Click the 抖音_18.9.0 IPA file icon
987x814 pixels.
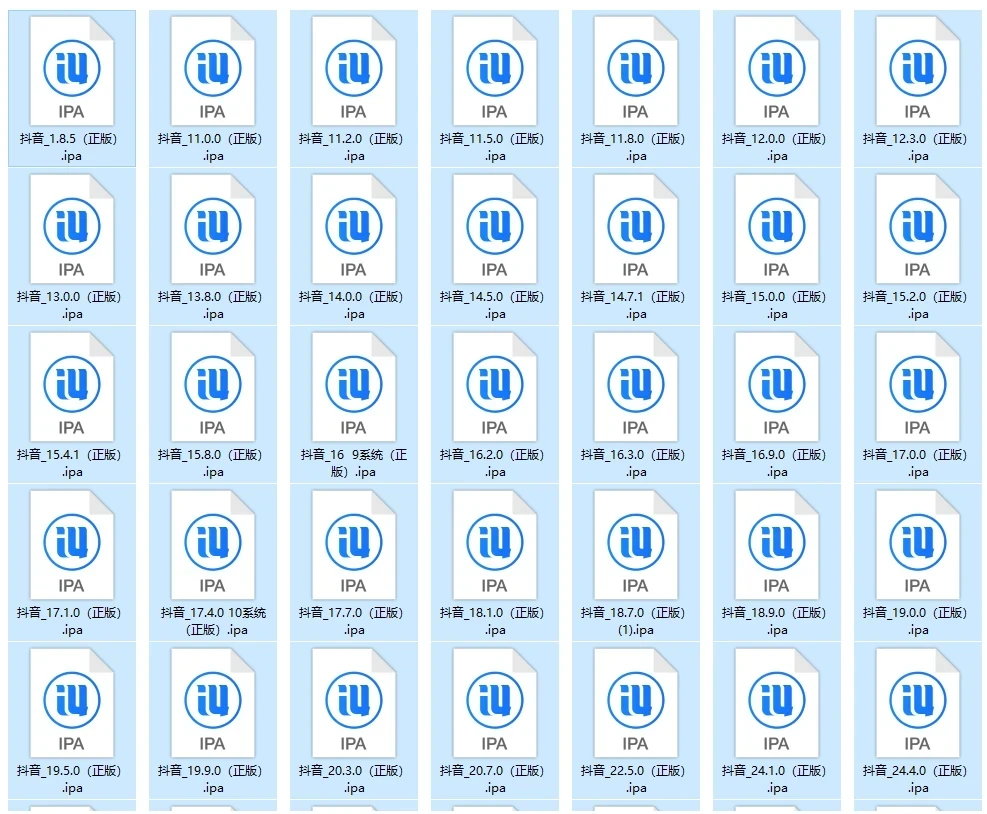777,545
